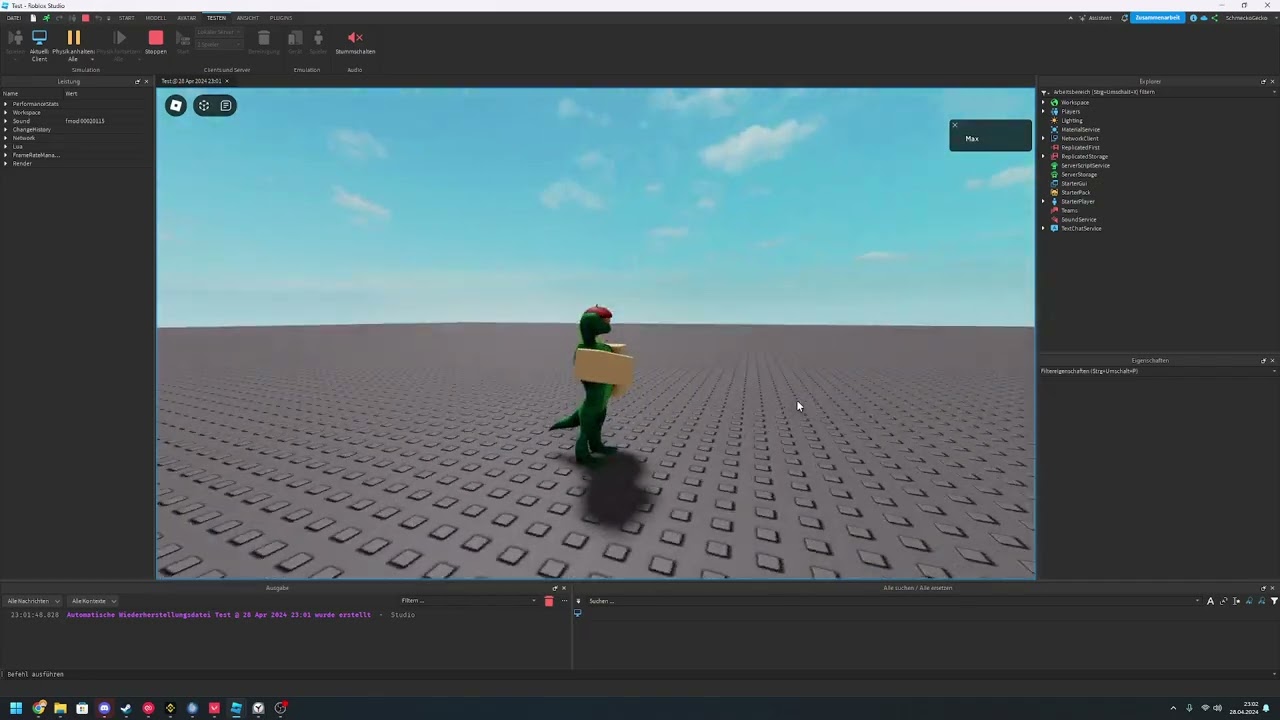Image resolution: width=1280 pixels, height=720 pixels.
Task: Click the blue info icon in the title toolbar
Action: (x=1193, y=18)
